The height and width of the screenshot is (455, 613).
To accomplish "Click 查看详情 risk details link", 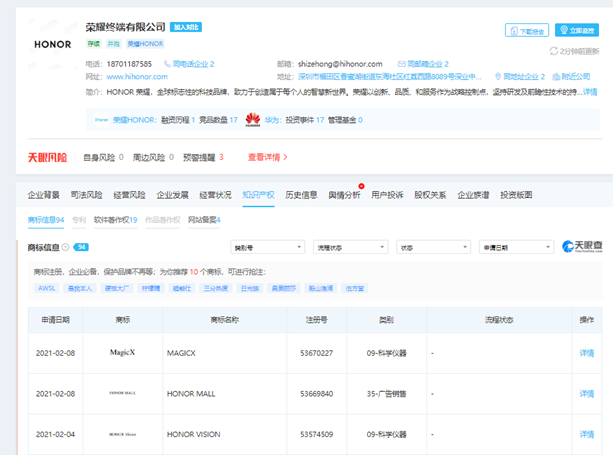I will coord(268,157).
